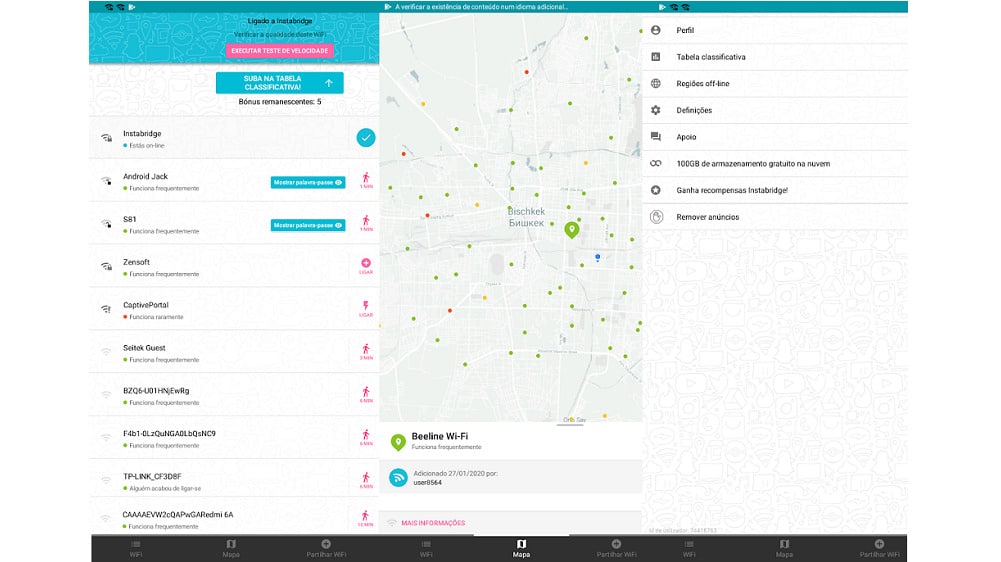
Task: Show password for S81 network
Action: pyautogui.click(x=308, y=225)
